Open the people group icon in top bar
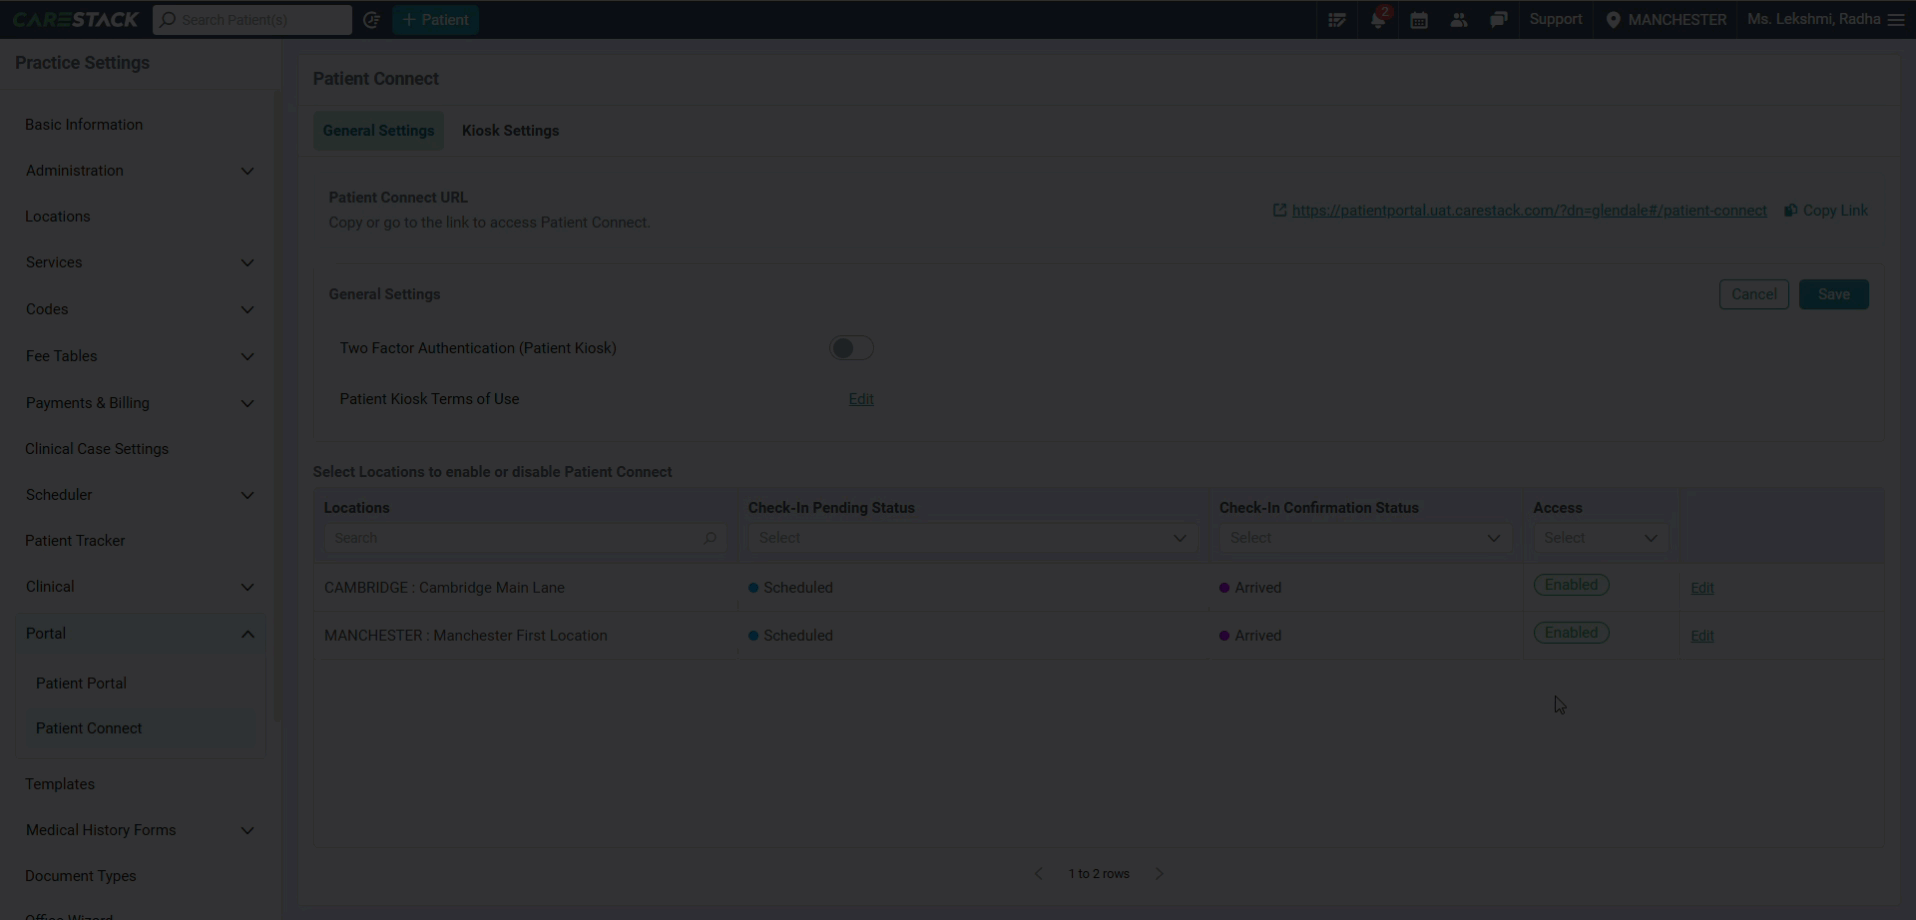 (1459, 20)
